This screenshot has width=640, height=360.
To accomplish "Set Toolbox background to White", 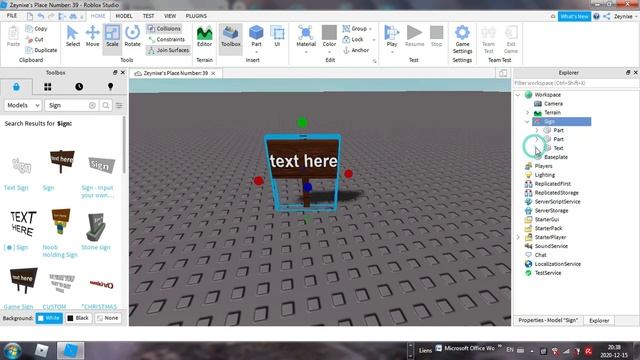I will click(49, 318).
